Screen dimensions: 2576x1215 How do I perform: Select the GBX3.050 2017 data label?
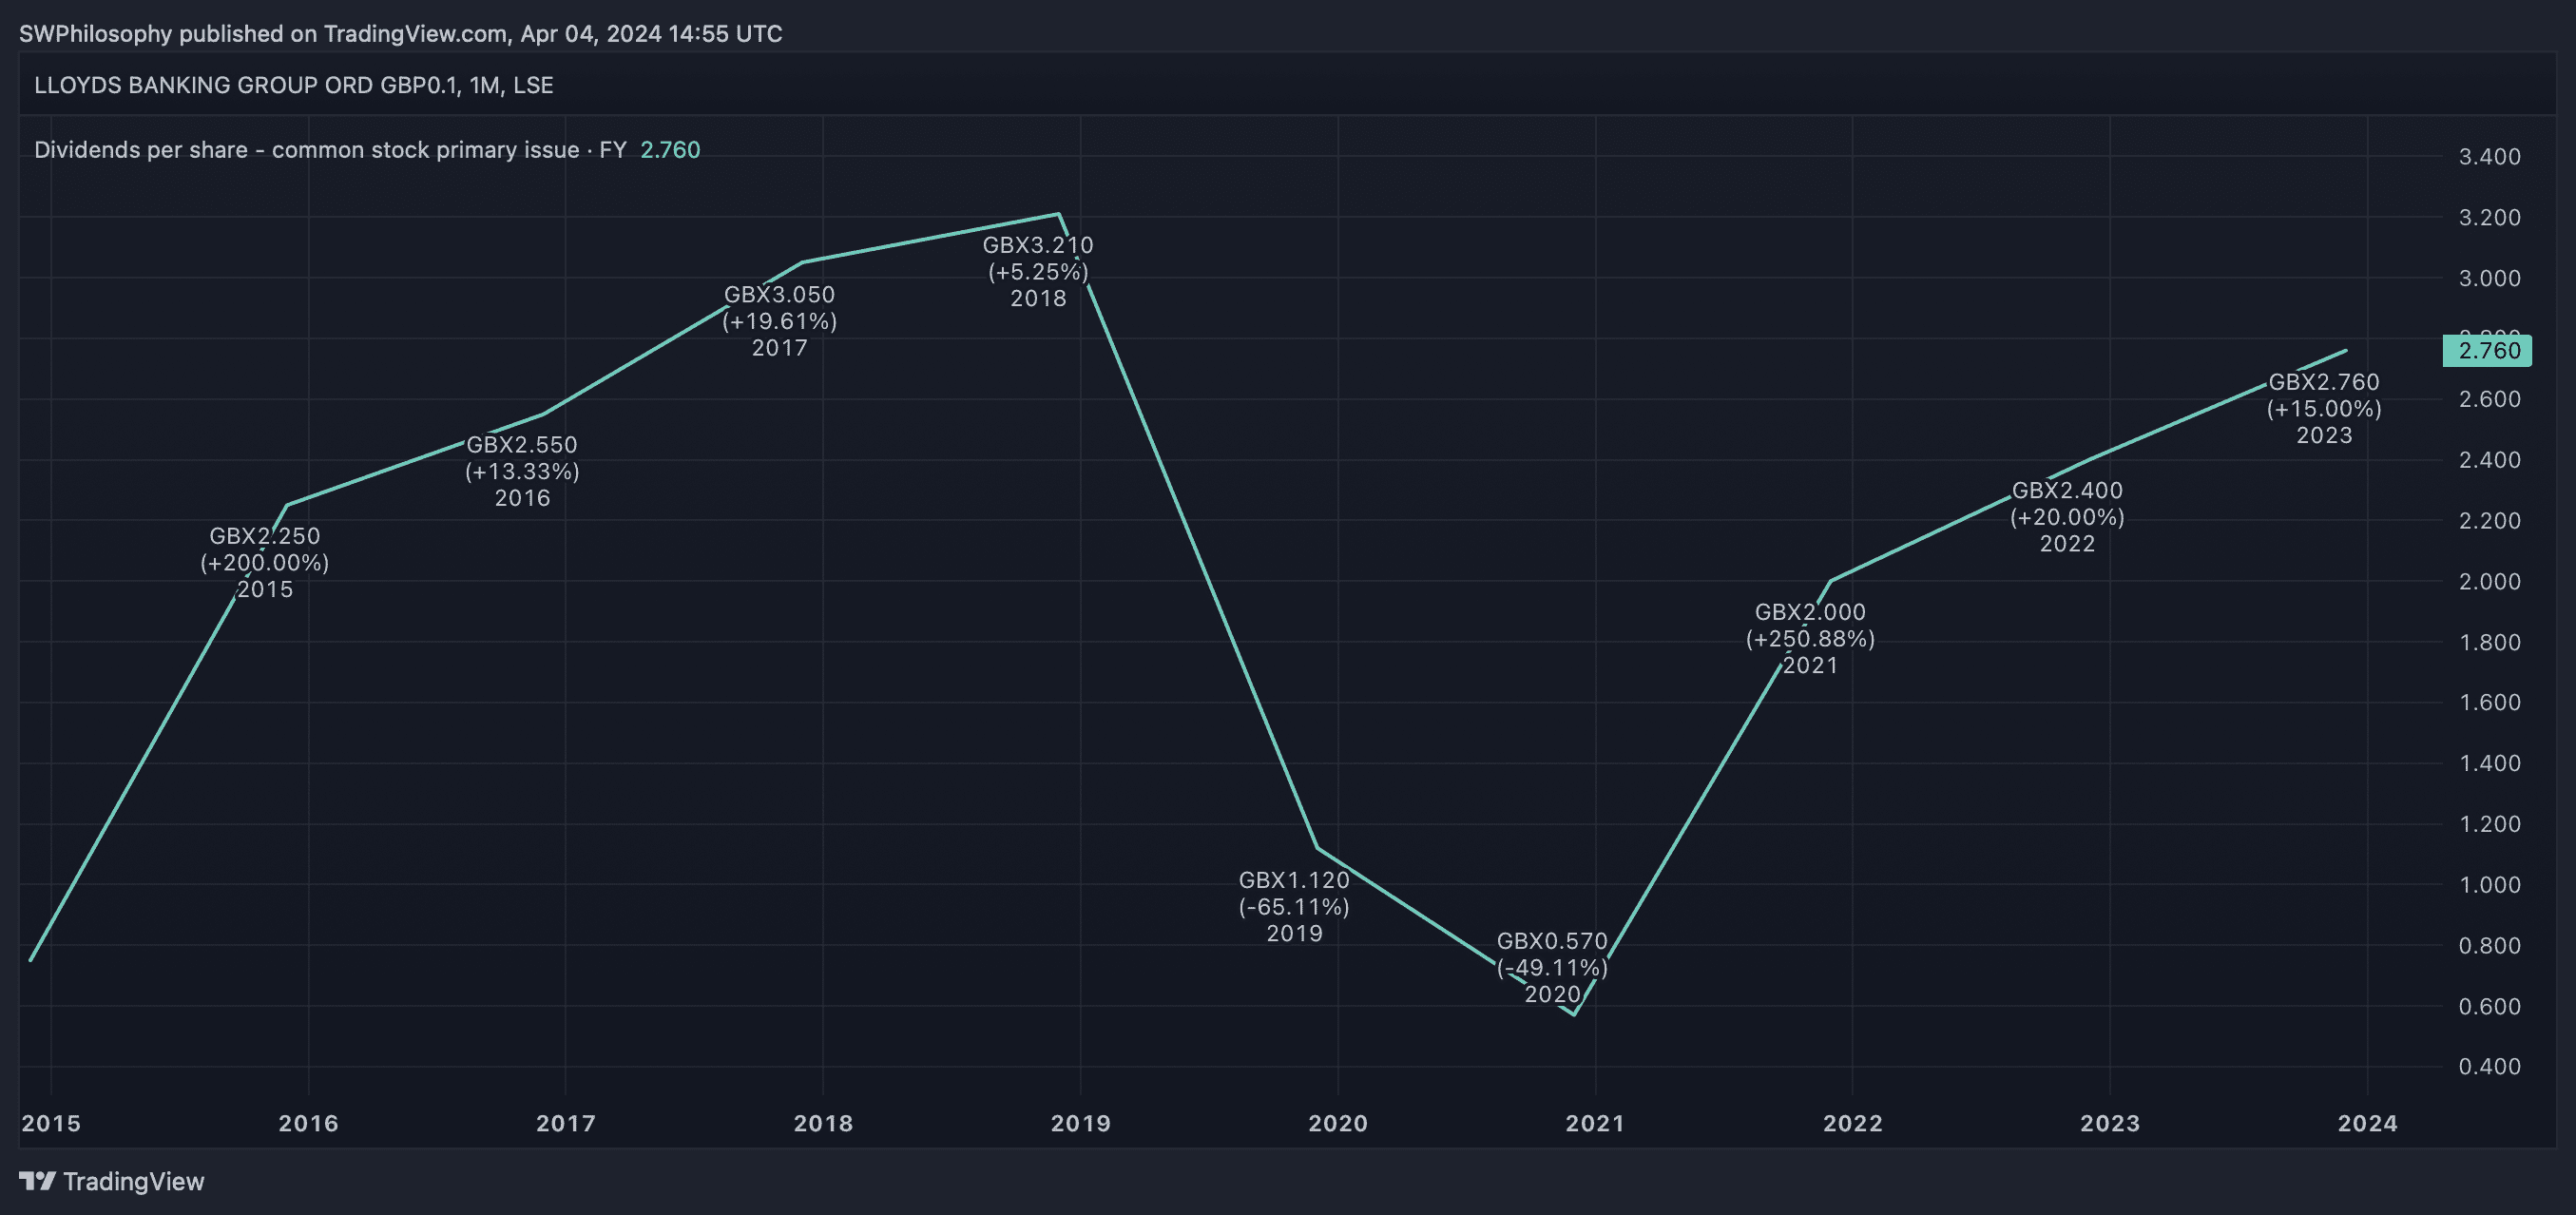pyautogui.click(x=780, y=321)
